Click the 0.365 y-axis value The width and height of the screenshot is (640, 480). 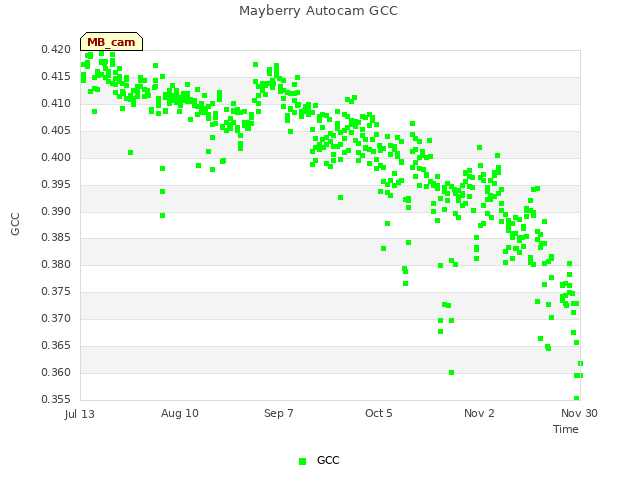[x=56, y=345]
